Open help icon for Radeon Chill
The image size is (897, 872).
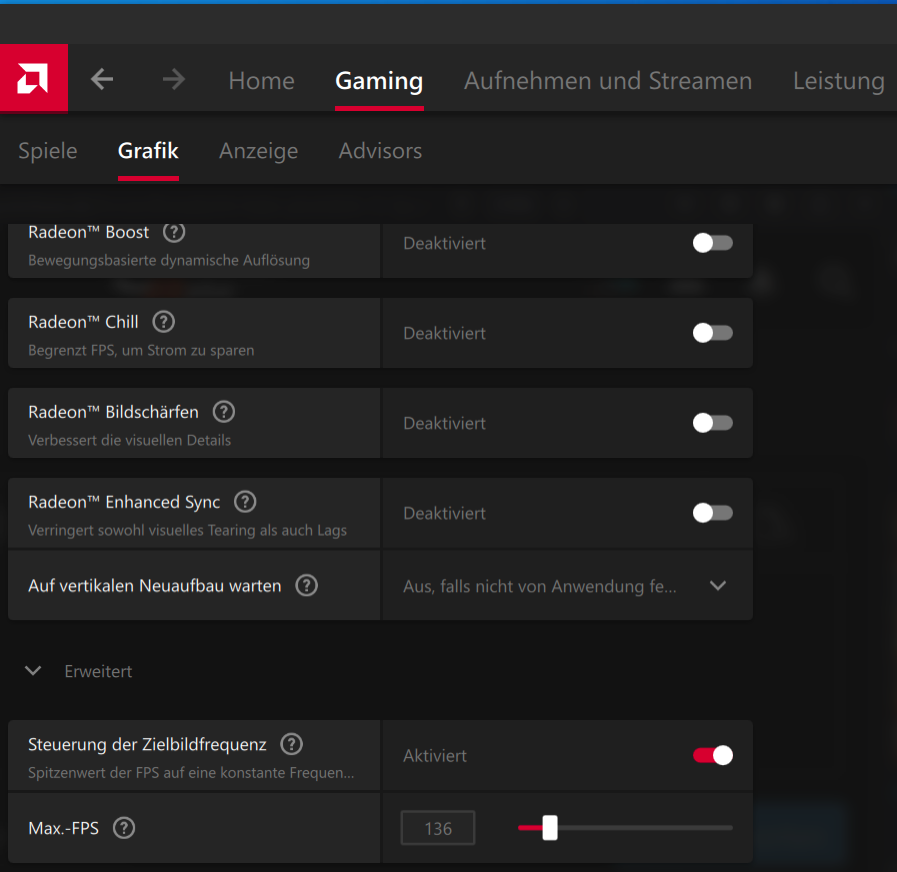(x=164, y=322)
